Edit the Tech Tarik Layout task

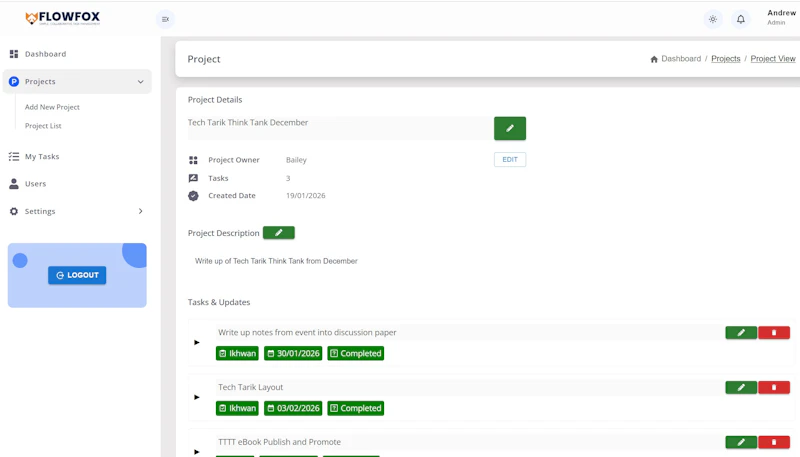(x=741, y=388)
